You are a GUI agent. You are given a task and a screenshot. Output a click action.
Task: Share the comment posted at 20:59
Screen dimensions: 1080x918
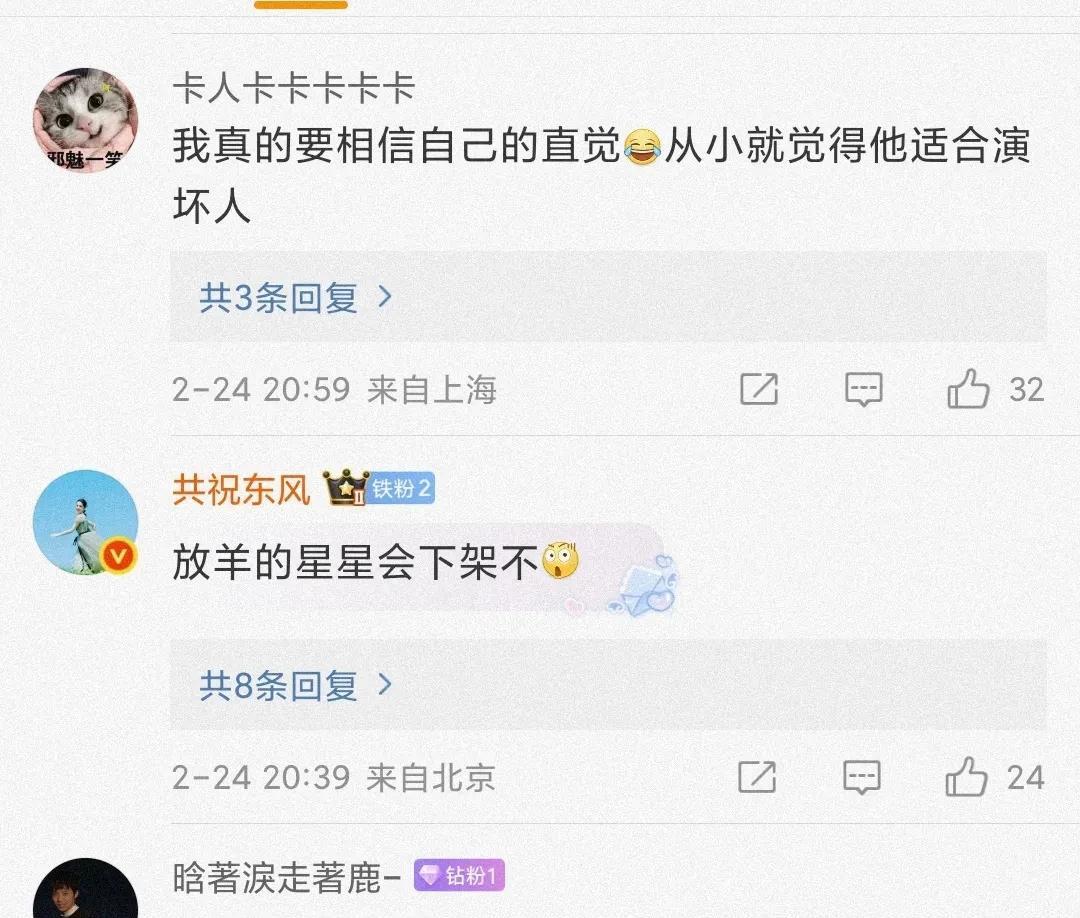(x=759, y=389)
